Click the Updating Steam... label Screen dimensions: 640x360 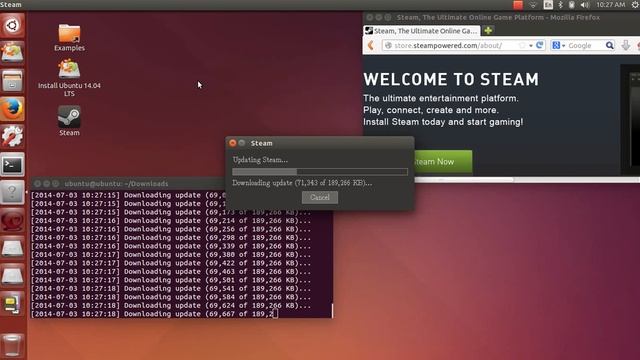pos(260,160)
